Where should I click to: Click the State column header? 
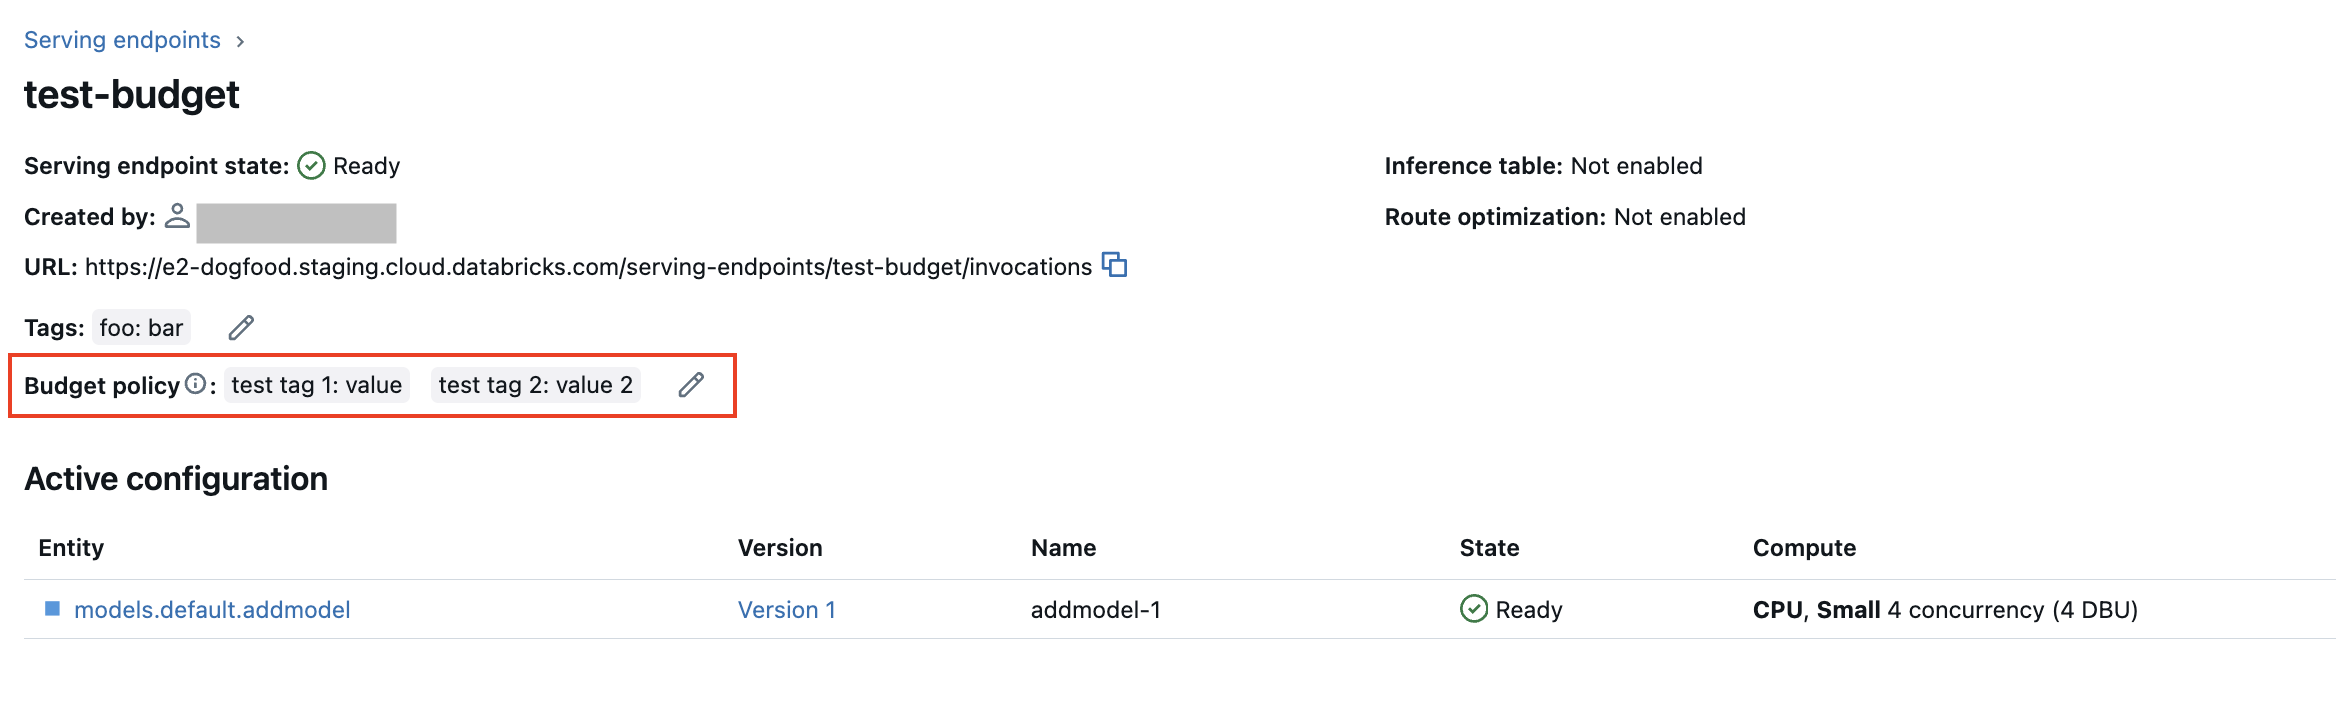1488,547
